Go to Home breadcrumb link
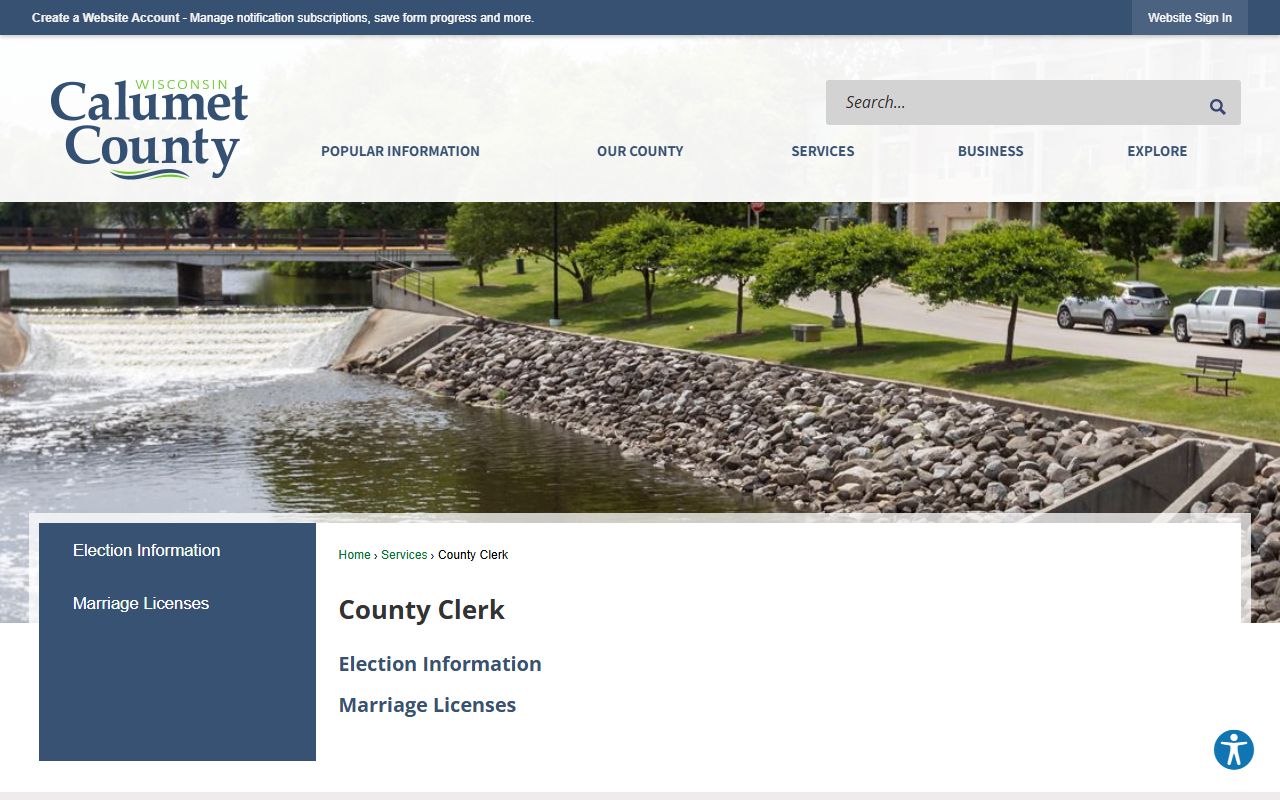This screenshot has width=1280, height=800. tap(354, 555)
